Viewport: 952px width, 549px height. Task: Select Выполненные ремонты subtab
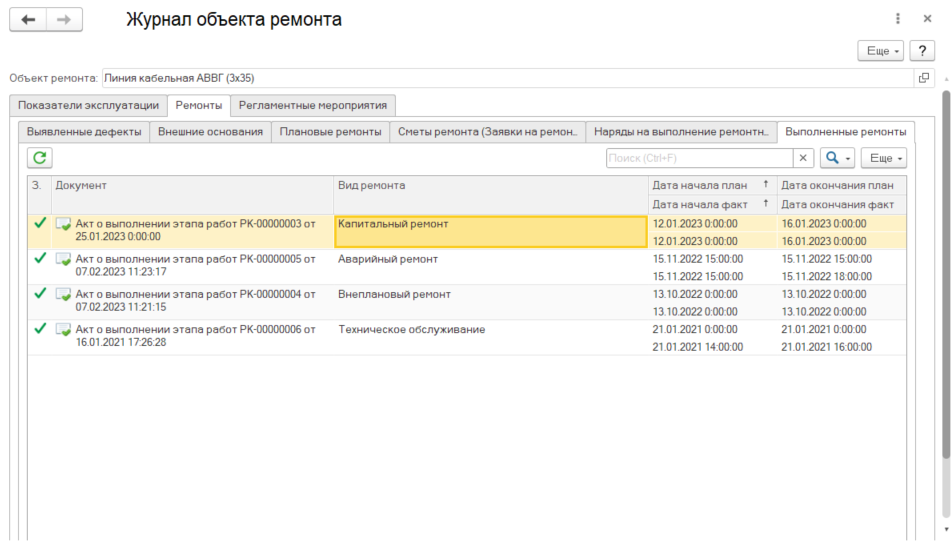846,132
